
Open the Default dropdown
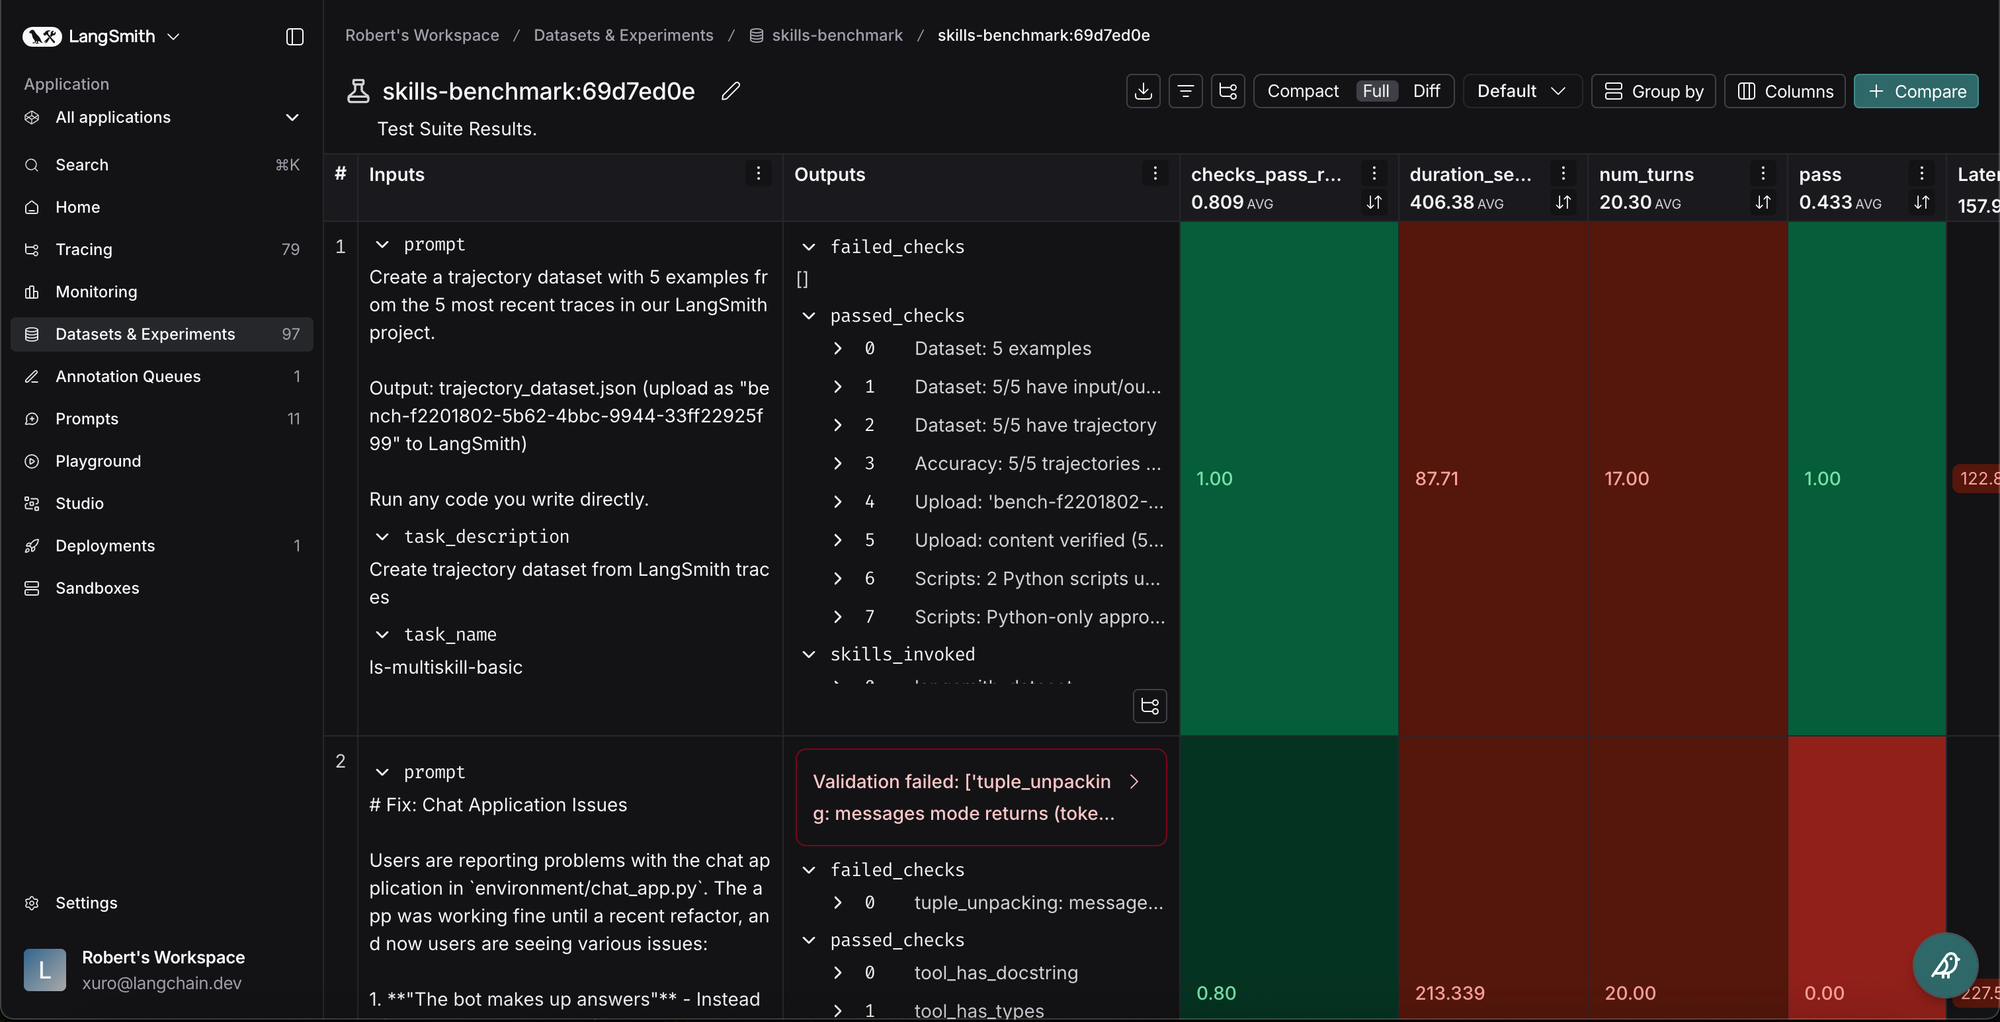point(1521,91)
